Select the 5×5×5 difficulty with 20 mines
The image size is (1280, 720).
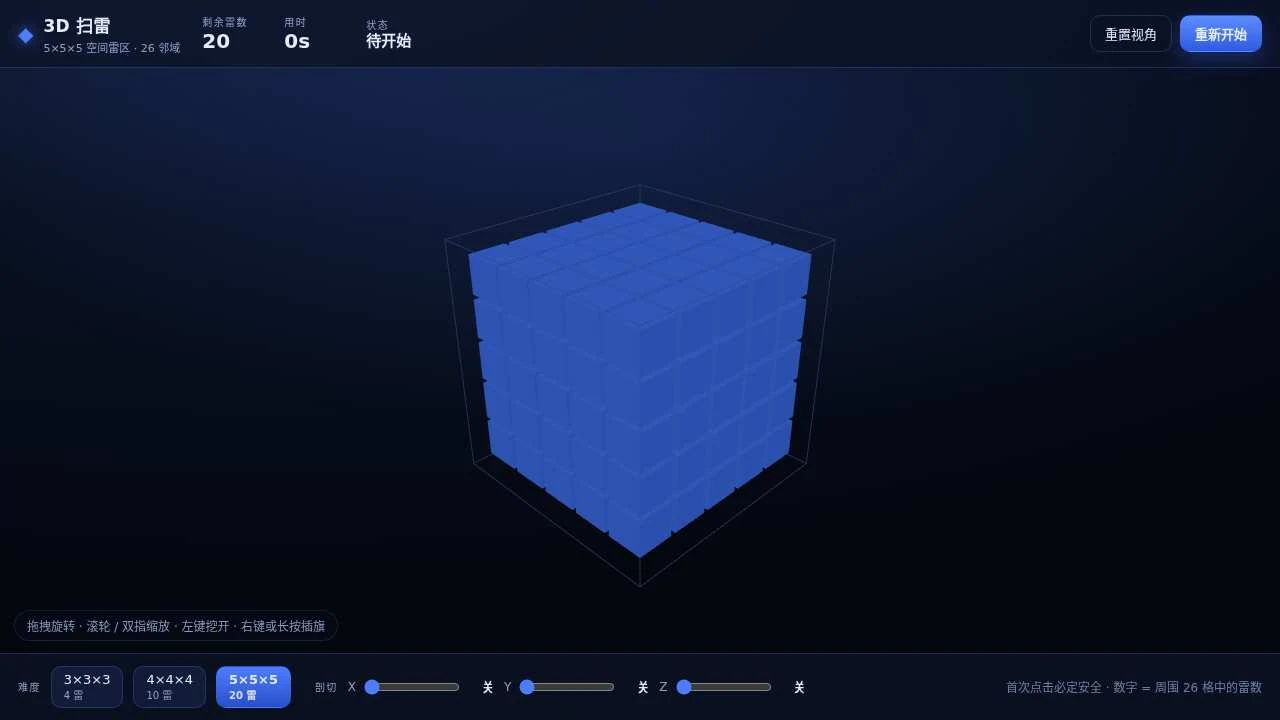point(253,687)
